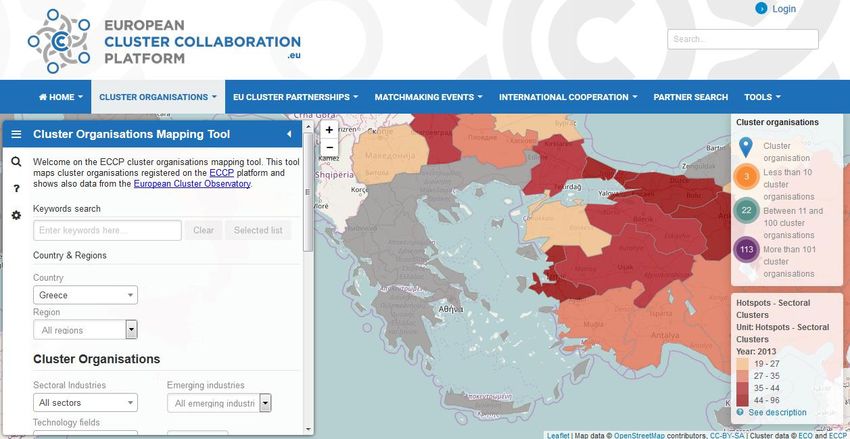Screen dimensions: 850x439
Task: Focus the site Search field
Action: tap(743, 39)
